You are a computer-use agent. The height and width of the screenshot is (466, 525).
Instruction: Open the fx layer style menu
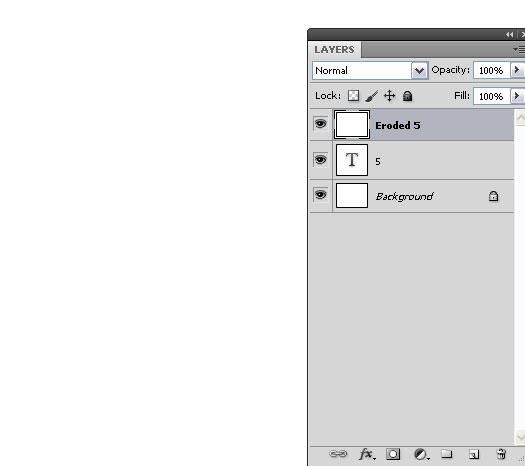point(367,454)
